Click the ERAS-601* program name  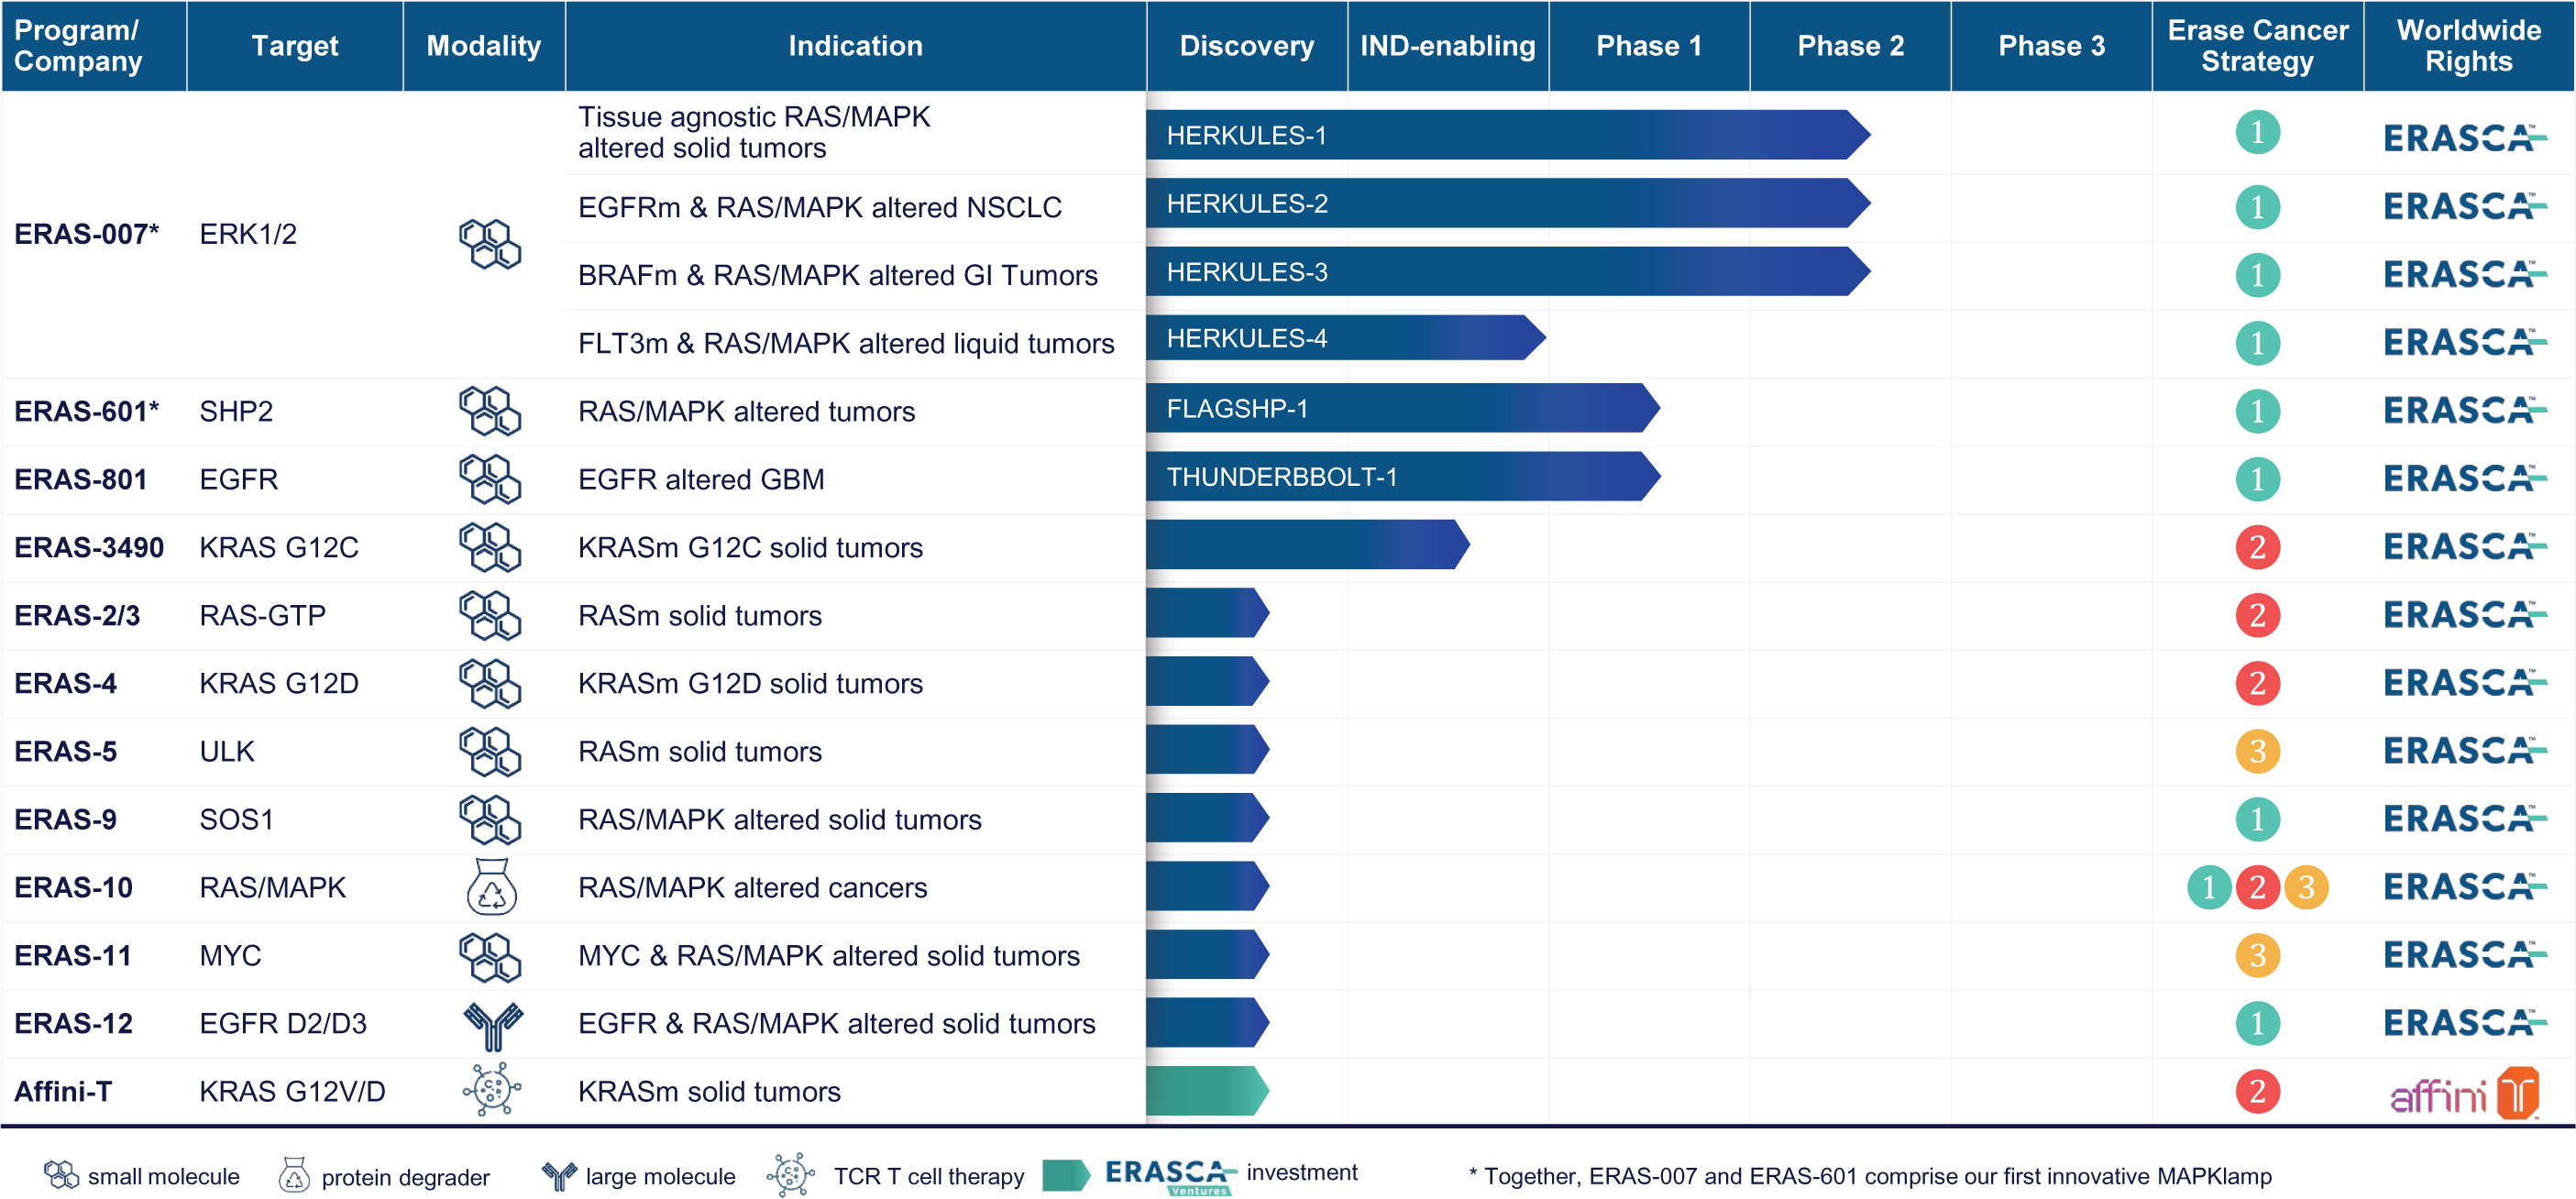[86, 411]
